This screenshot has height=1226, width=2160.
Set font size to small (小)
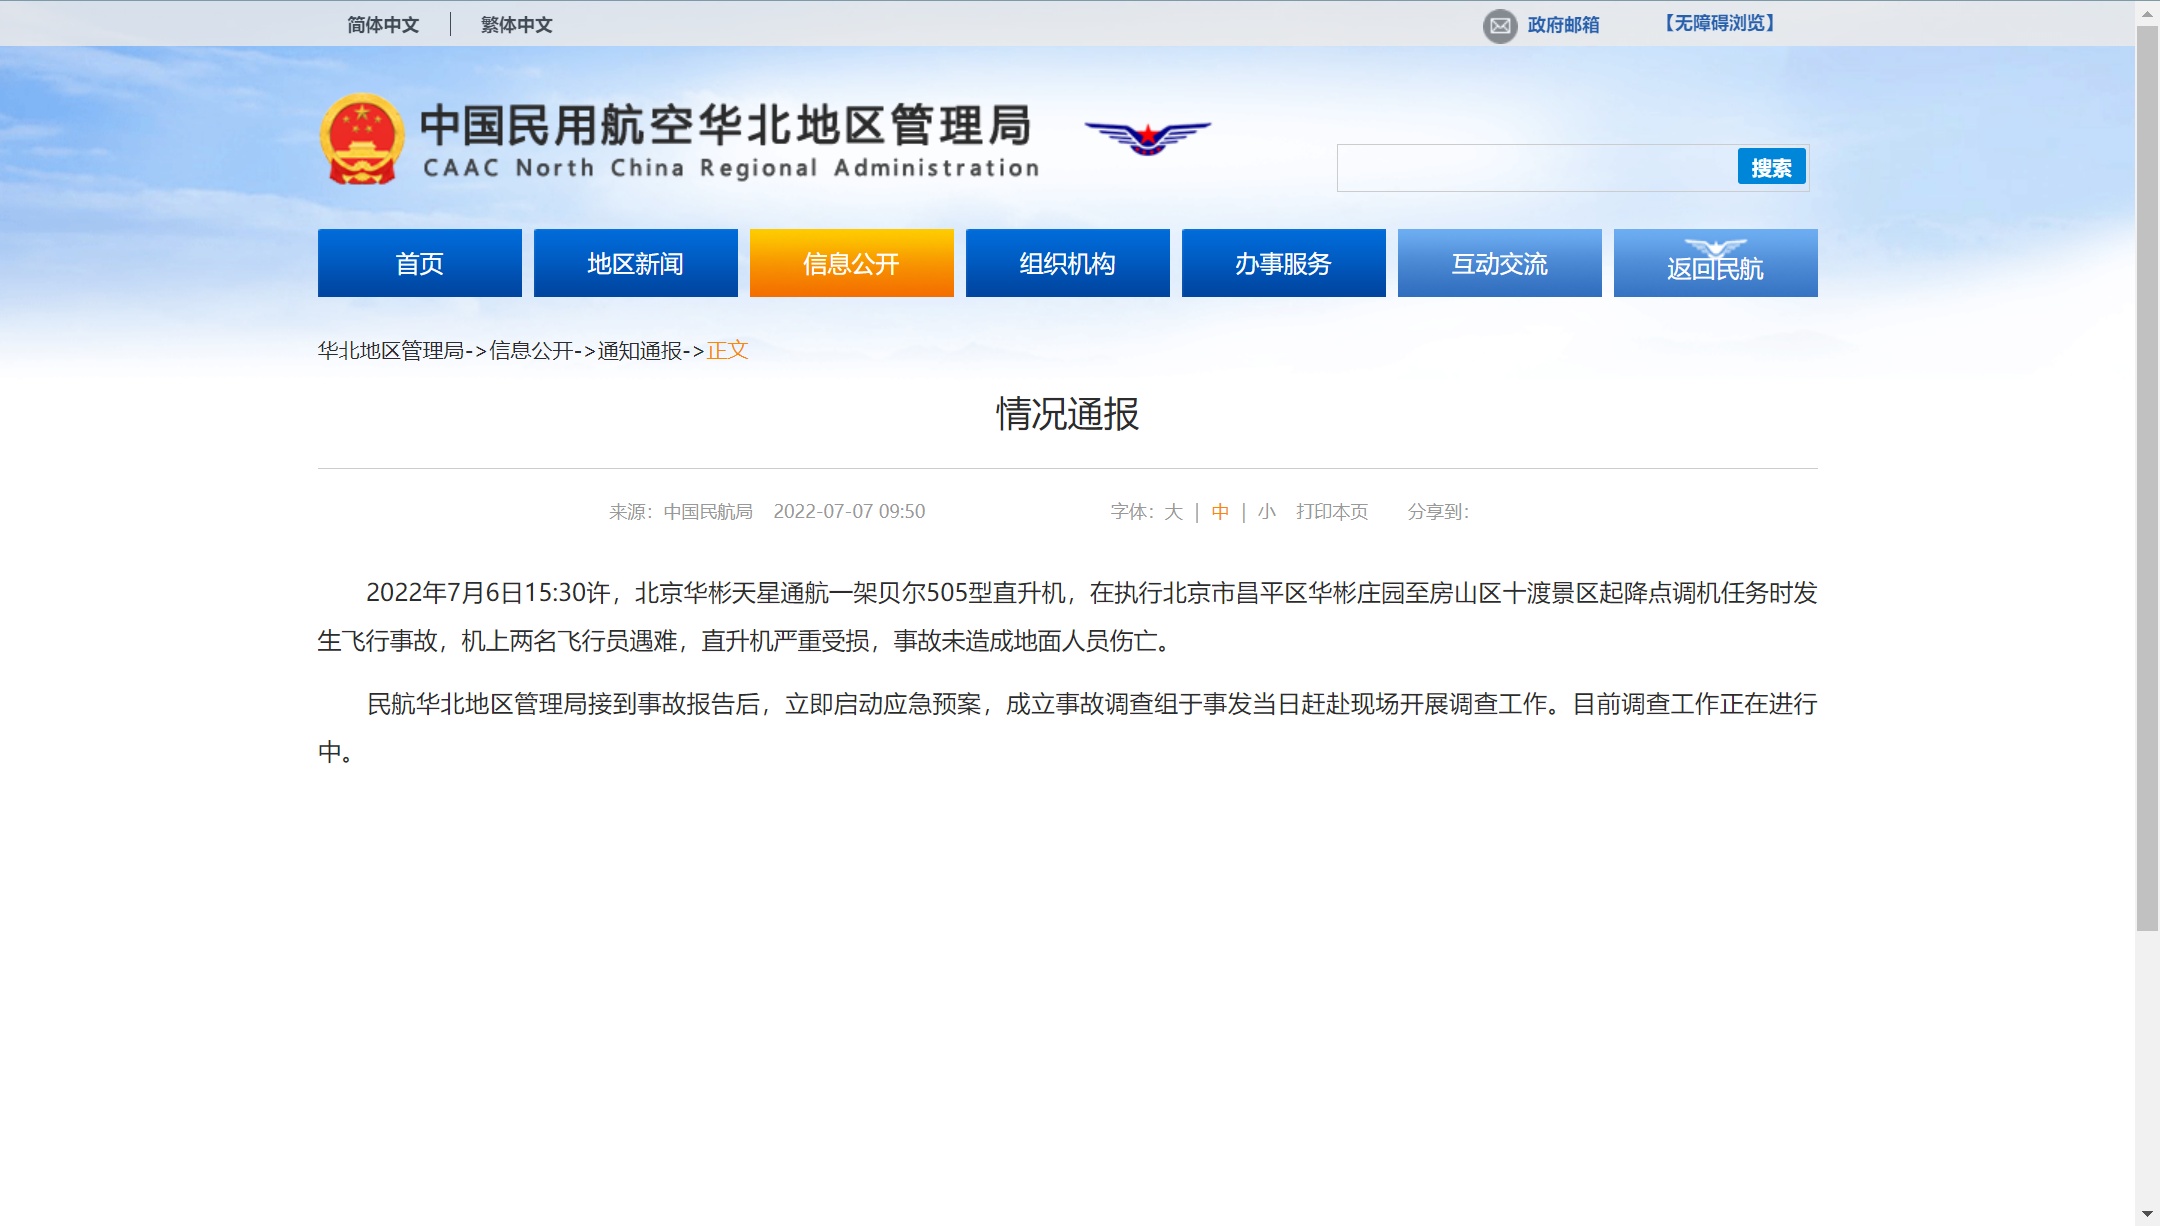point(1266,512)
